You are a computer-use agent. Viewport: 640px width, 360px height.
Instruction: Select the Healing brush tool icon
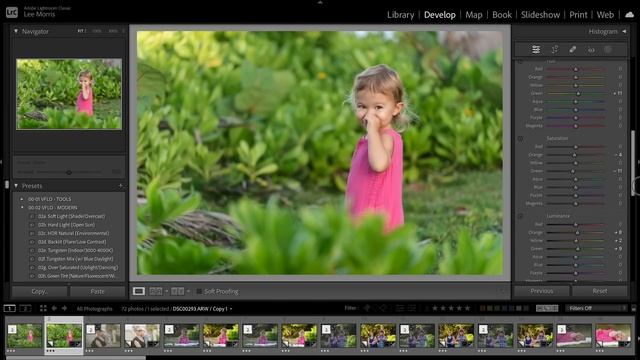tap(573, 49)
